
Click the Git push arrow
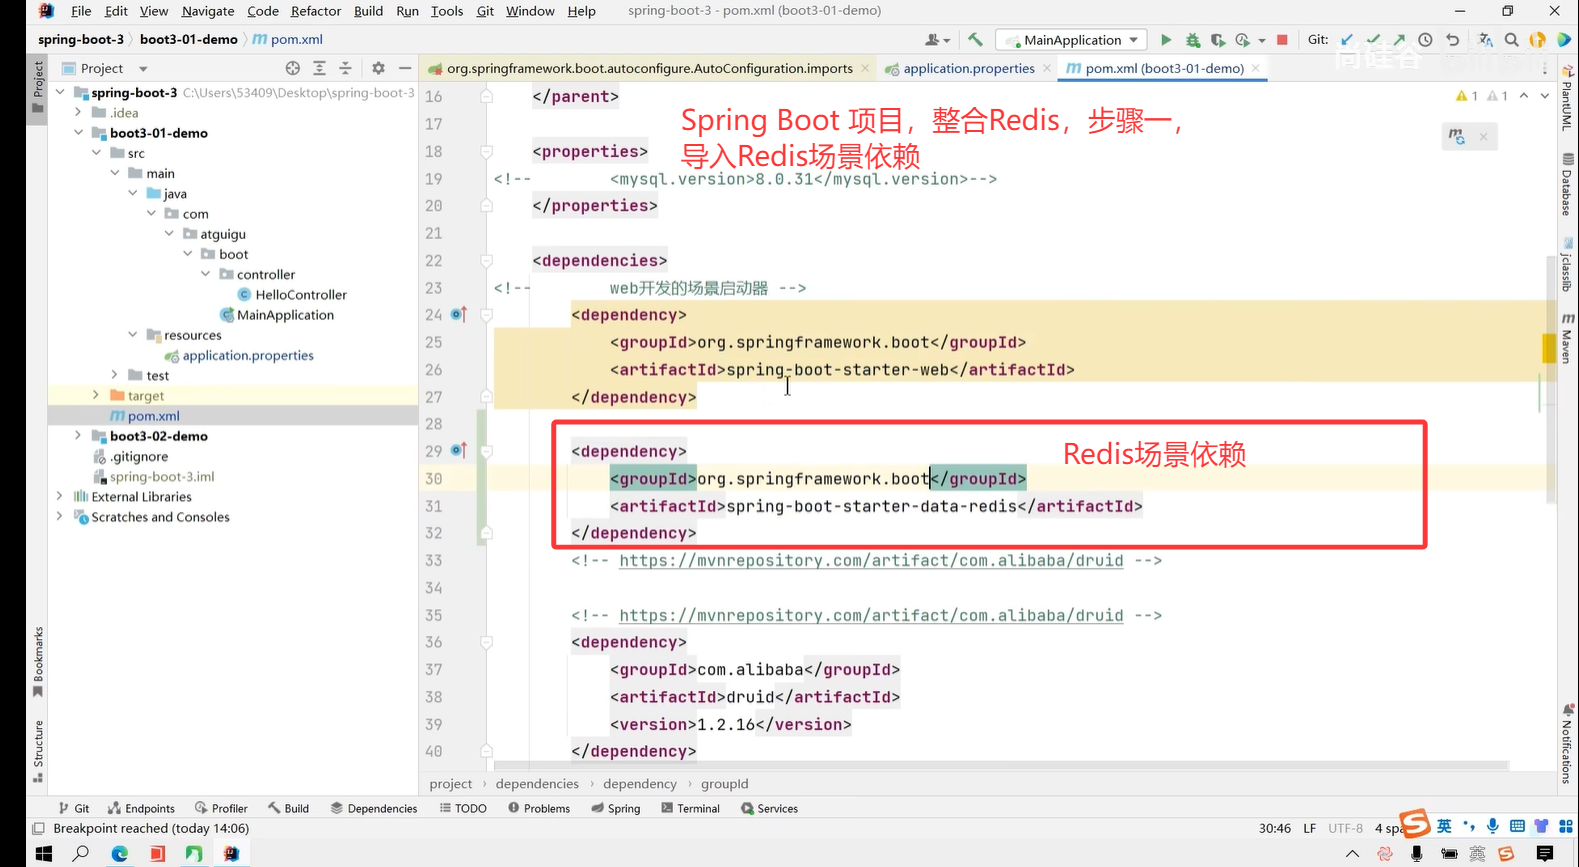pos(1399,40)
